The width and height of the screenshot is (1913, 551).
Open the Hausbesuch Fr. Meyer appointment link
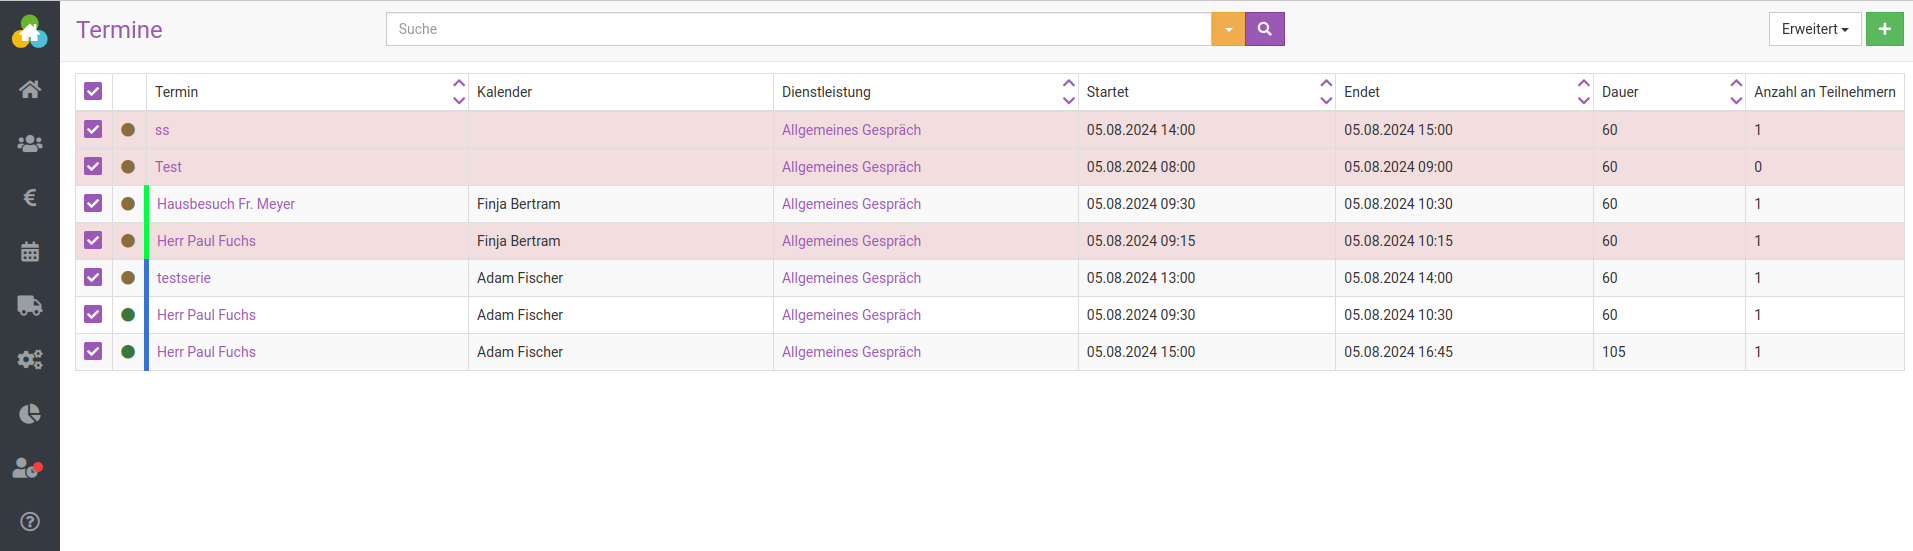(x=226, y=204)
